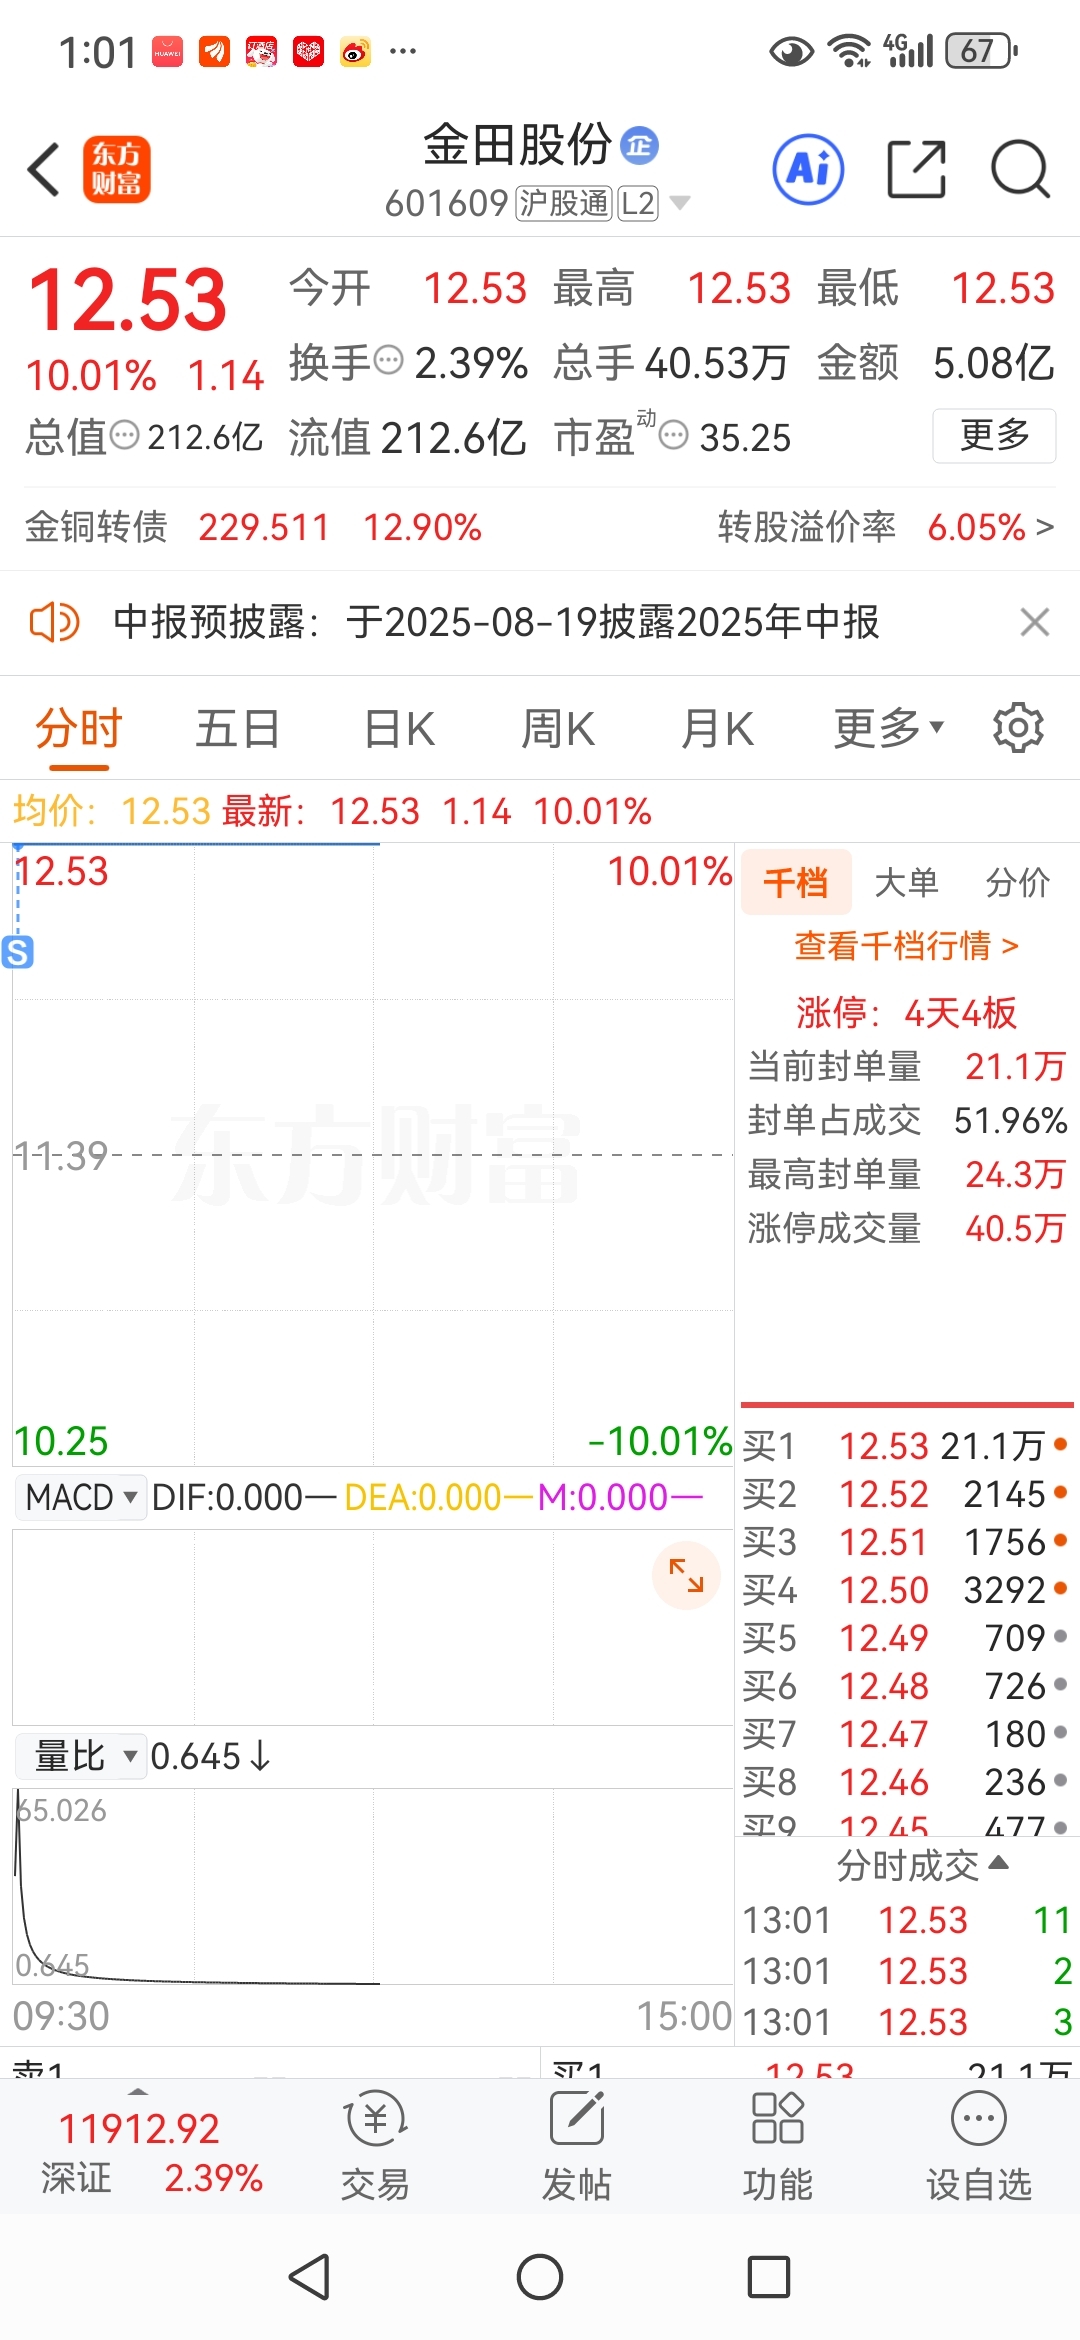Tap 设自选 add to watchlist
This screenshot has width=1080, height=2340.
pos(978,2145)
